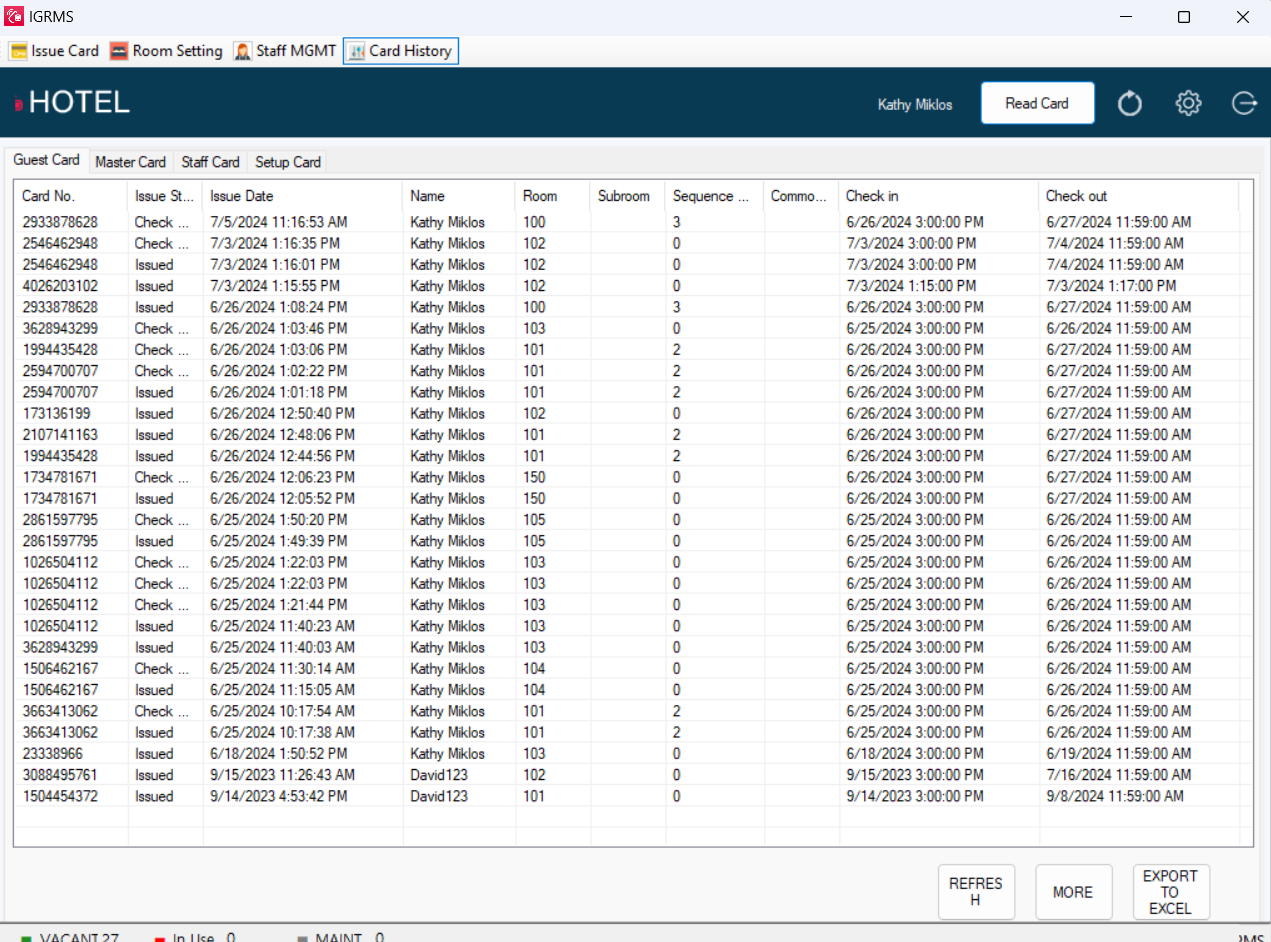Switch to the Master Card tab
This screenshot has height=942, width=1271.
[130, 162]
